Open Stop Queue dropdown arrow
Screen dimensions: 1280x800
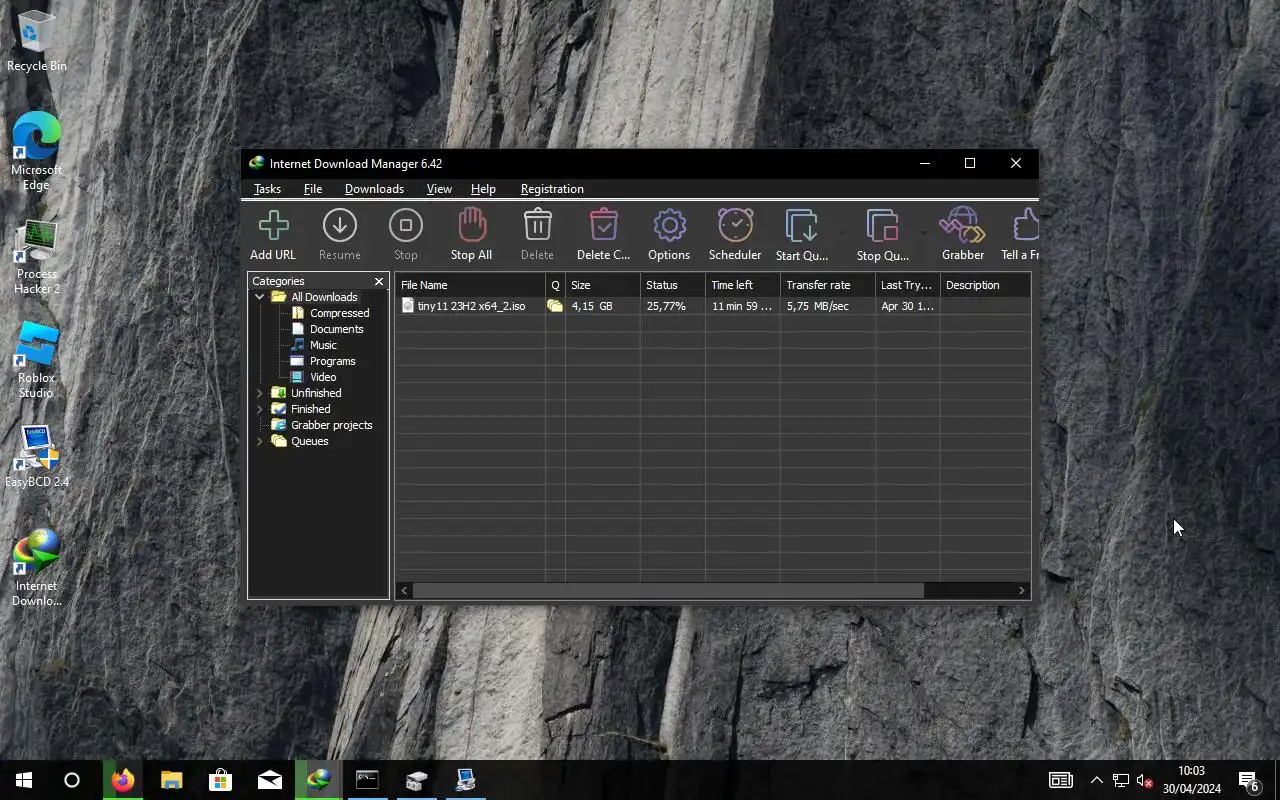tap(922, 233)
